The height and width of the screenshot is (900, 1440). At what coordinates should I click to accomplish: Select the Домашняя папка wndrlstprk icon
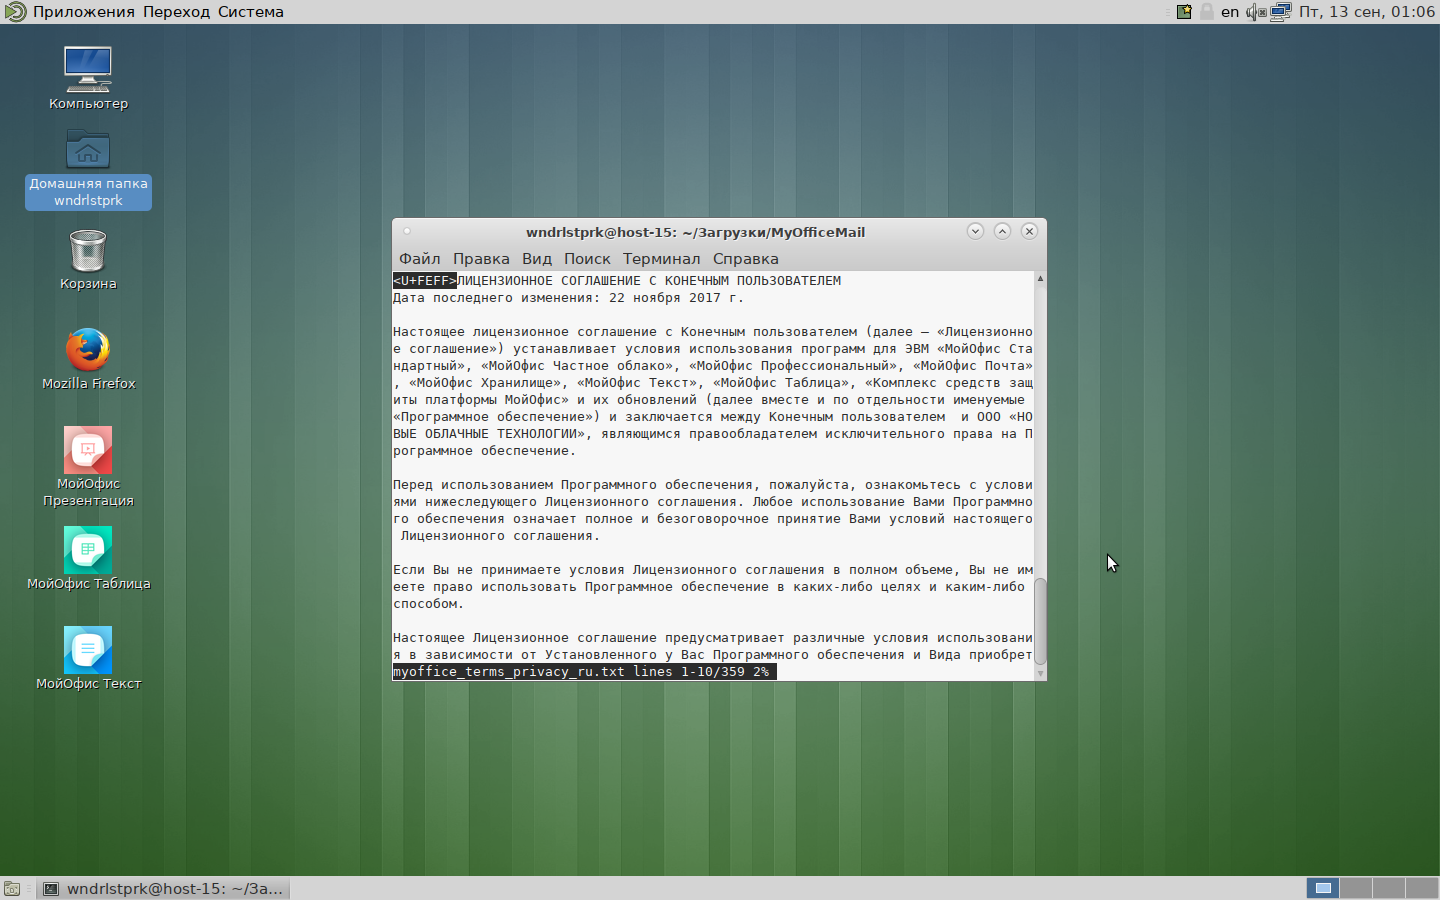[x=88, y=168]
